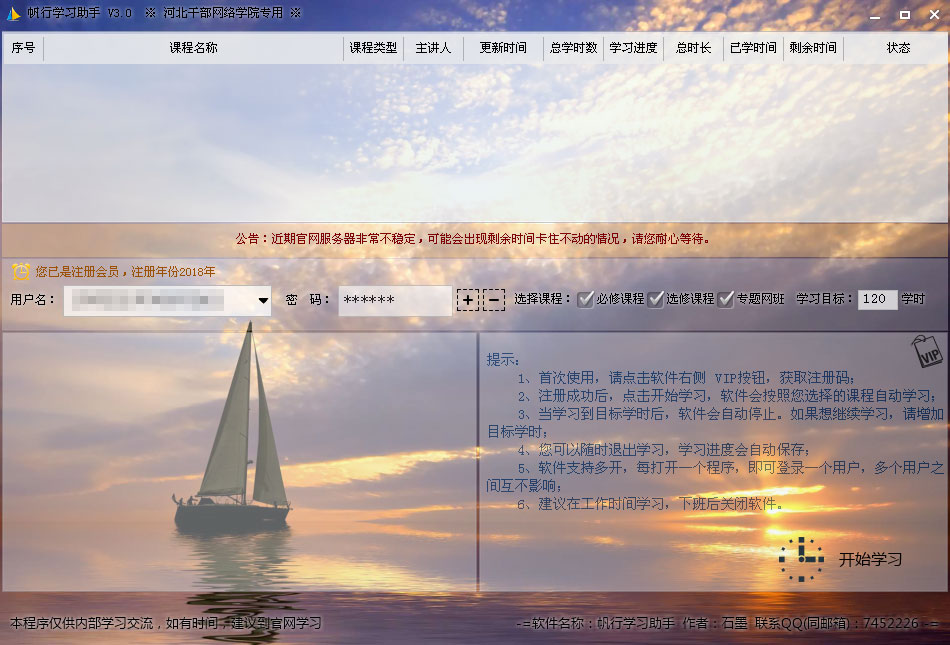Image resolution: width=950 pixels, height=645 pixels.
Task: Click the plus button next to the password
Action: pos(468,299)
